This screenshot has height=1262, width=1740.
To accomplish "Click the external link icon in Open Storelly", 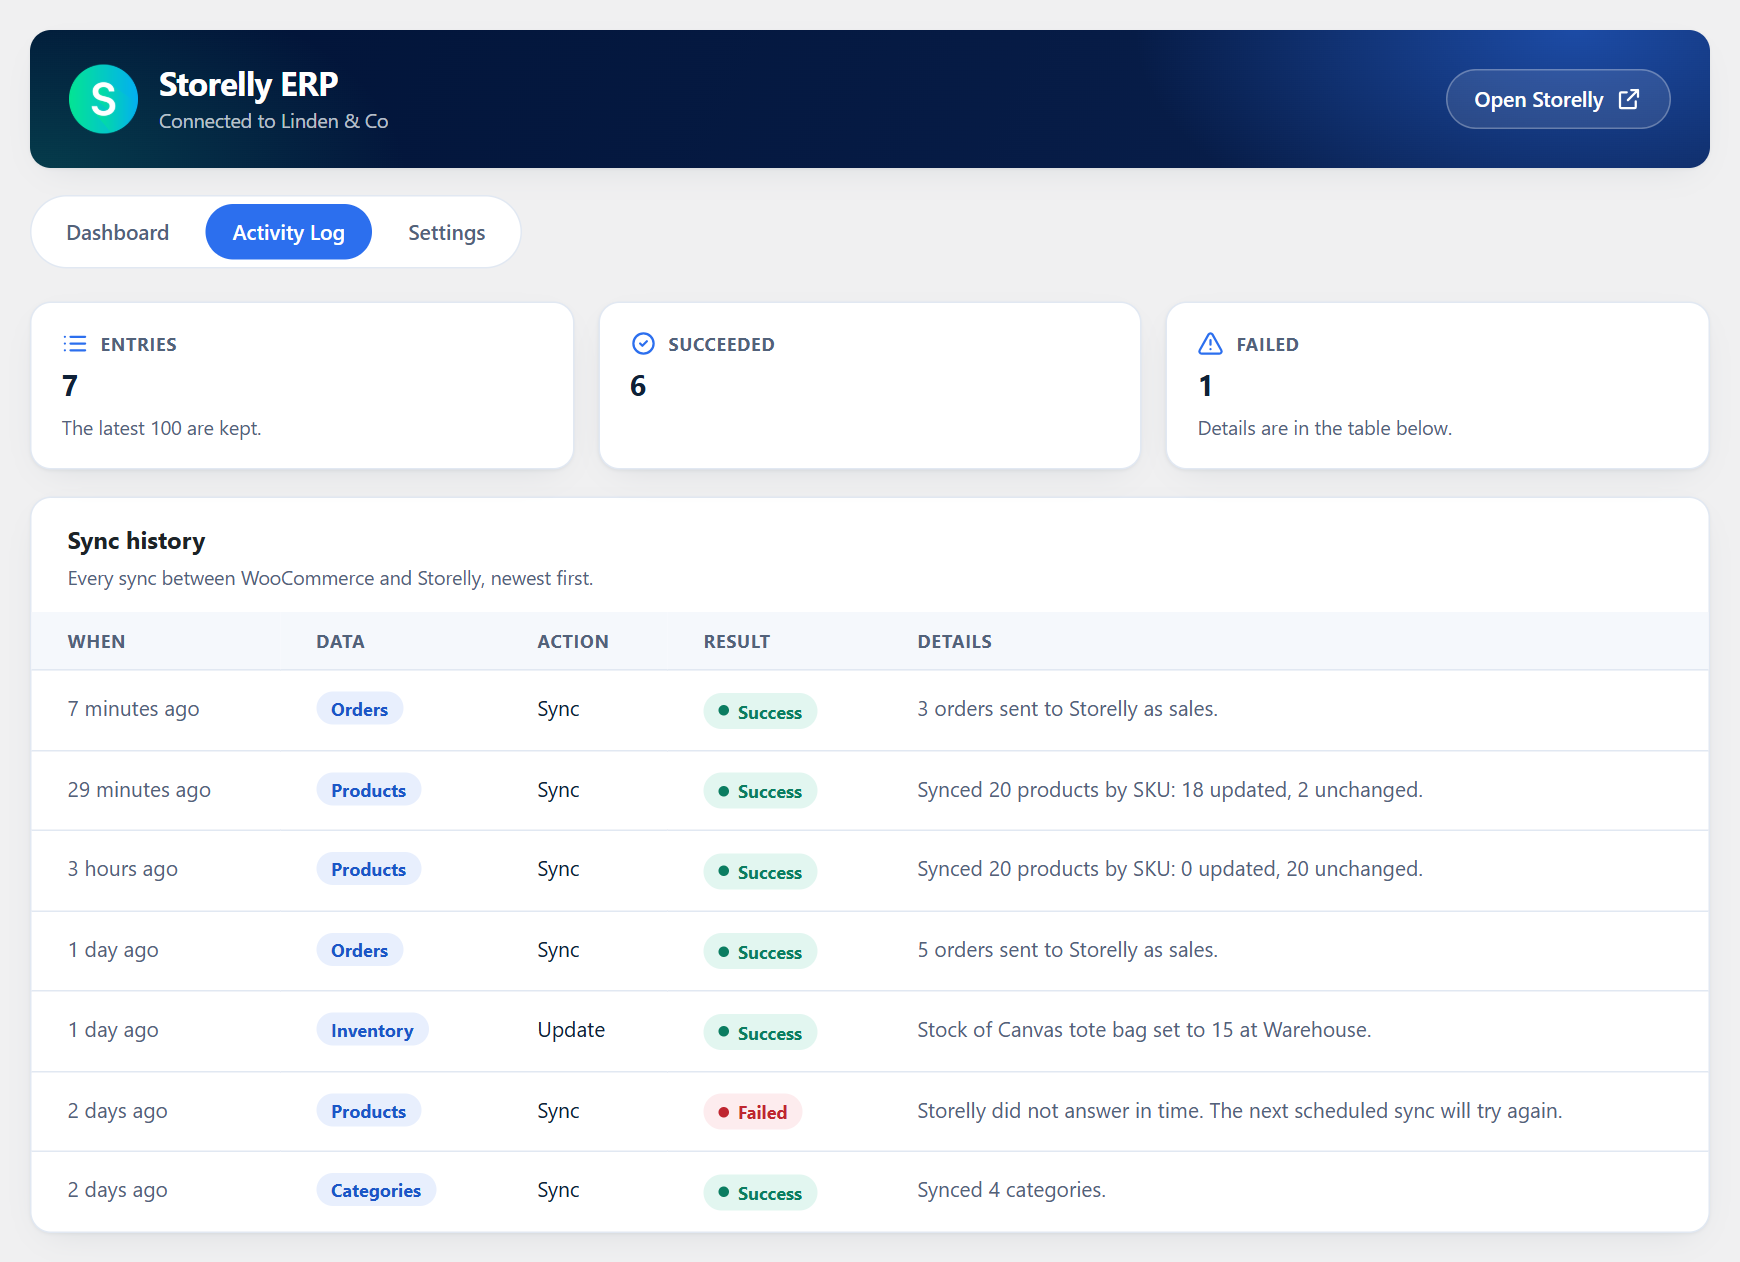I will pos(1628,99).
